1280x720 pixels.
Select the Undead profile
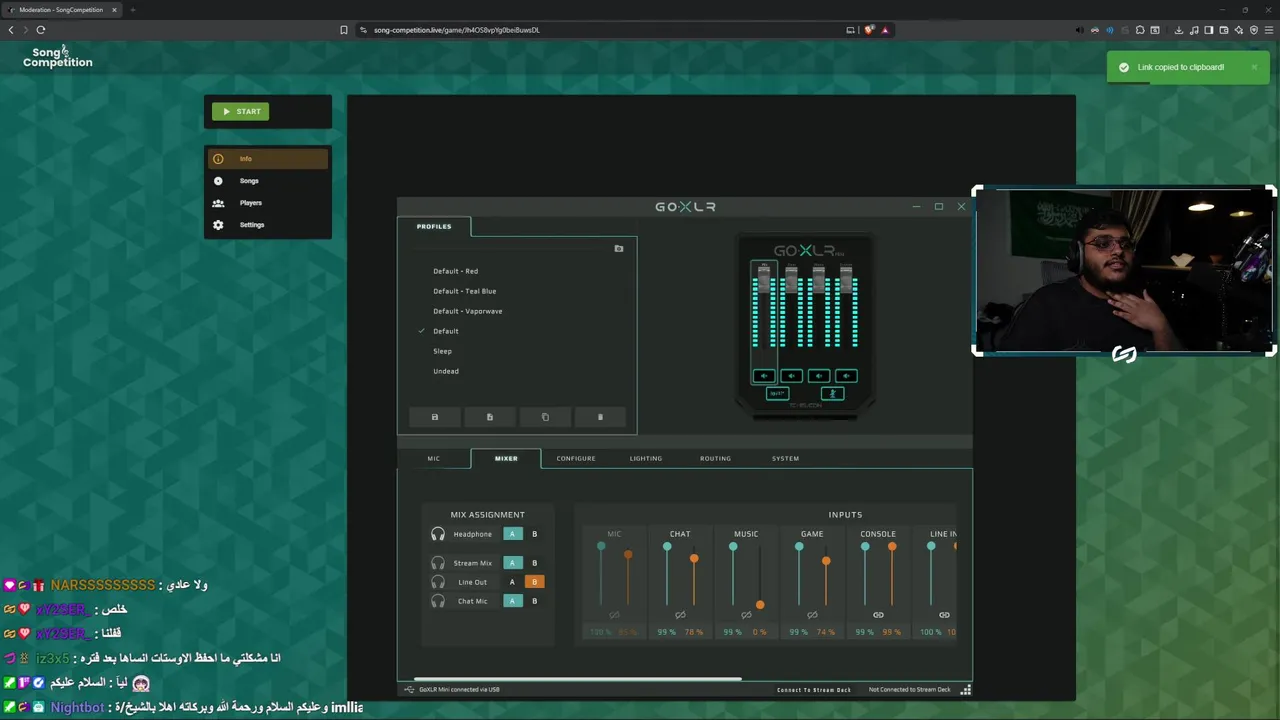click(x=446, y=371)
